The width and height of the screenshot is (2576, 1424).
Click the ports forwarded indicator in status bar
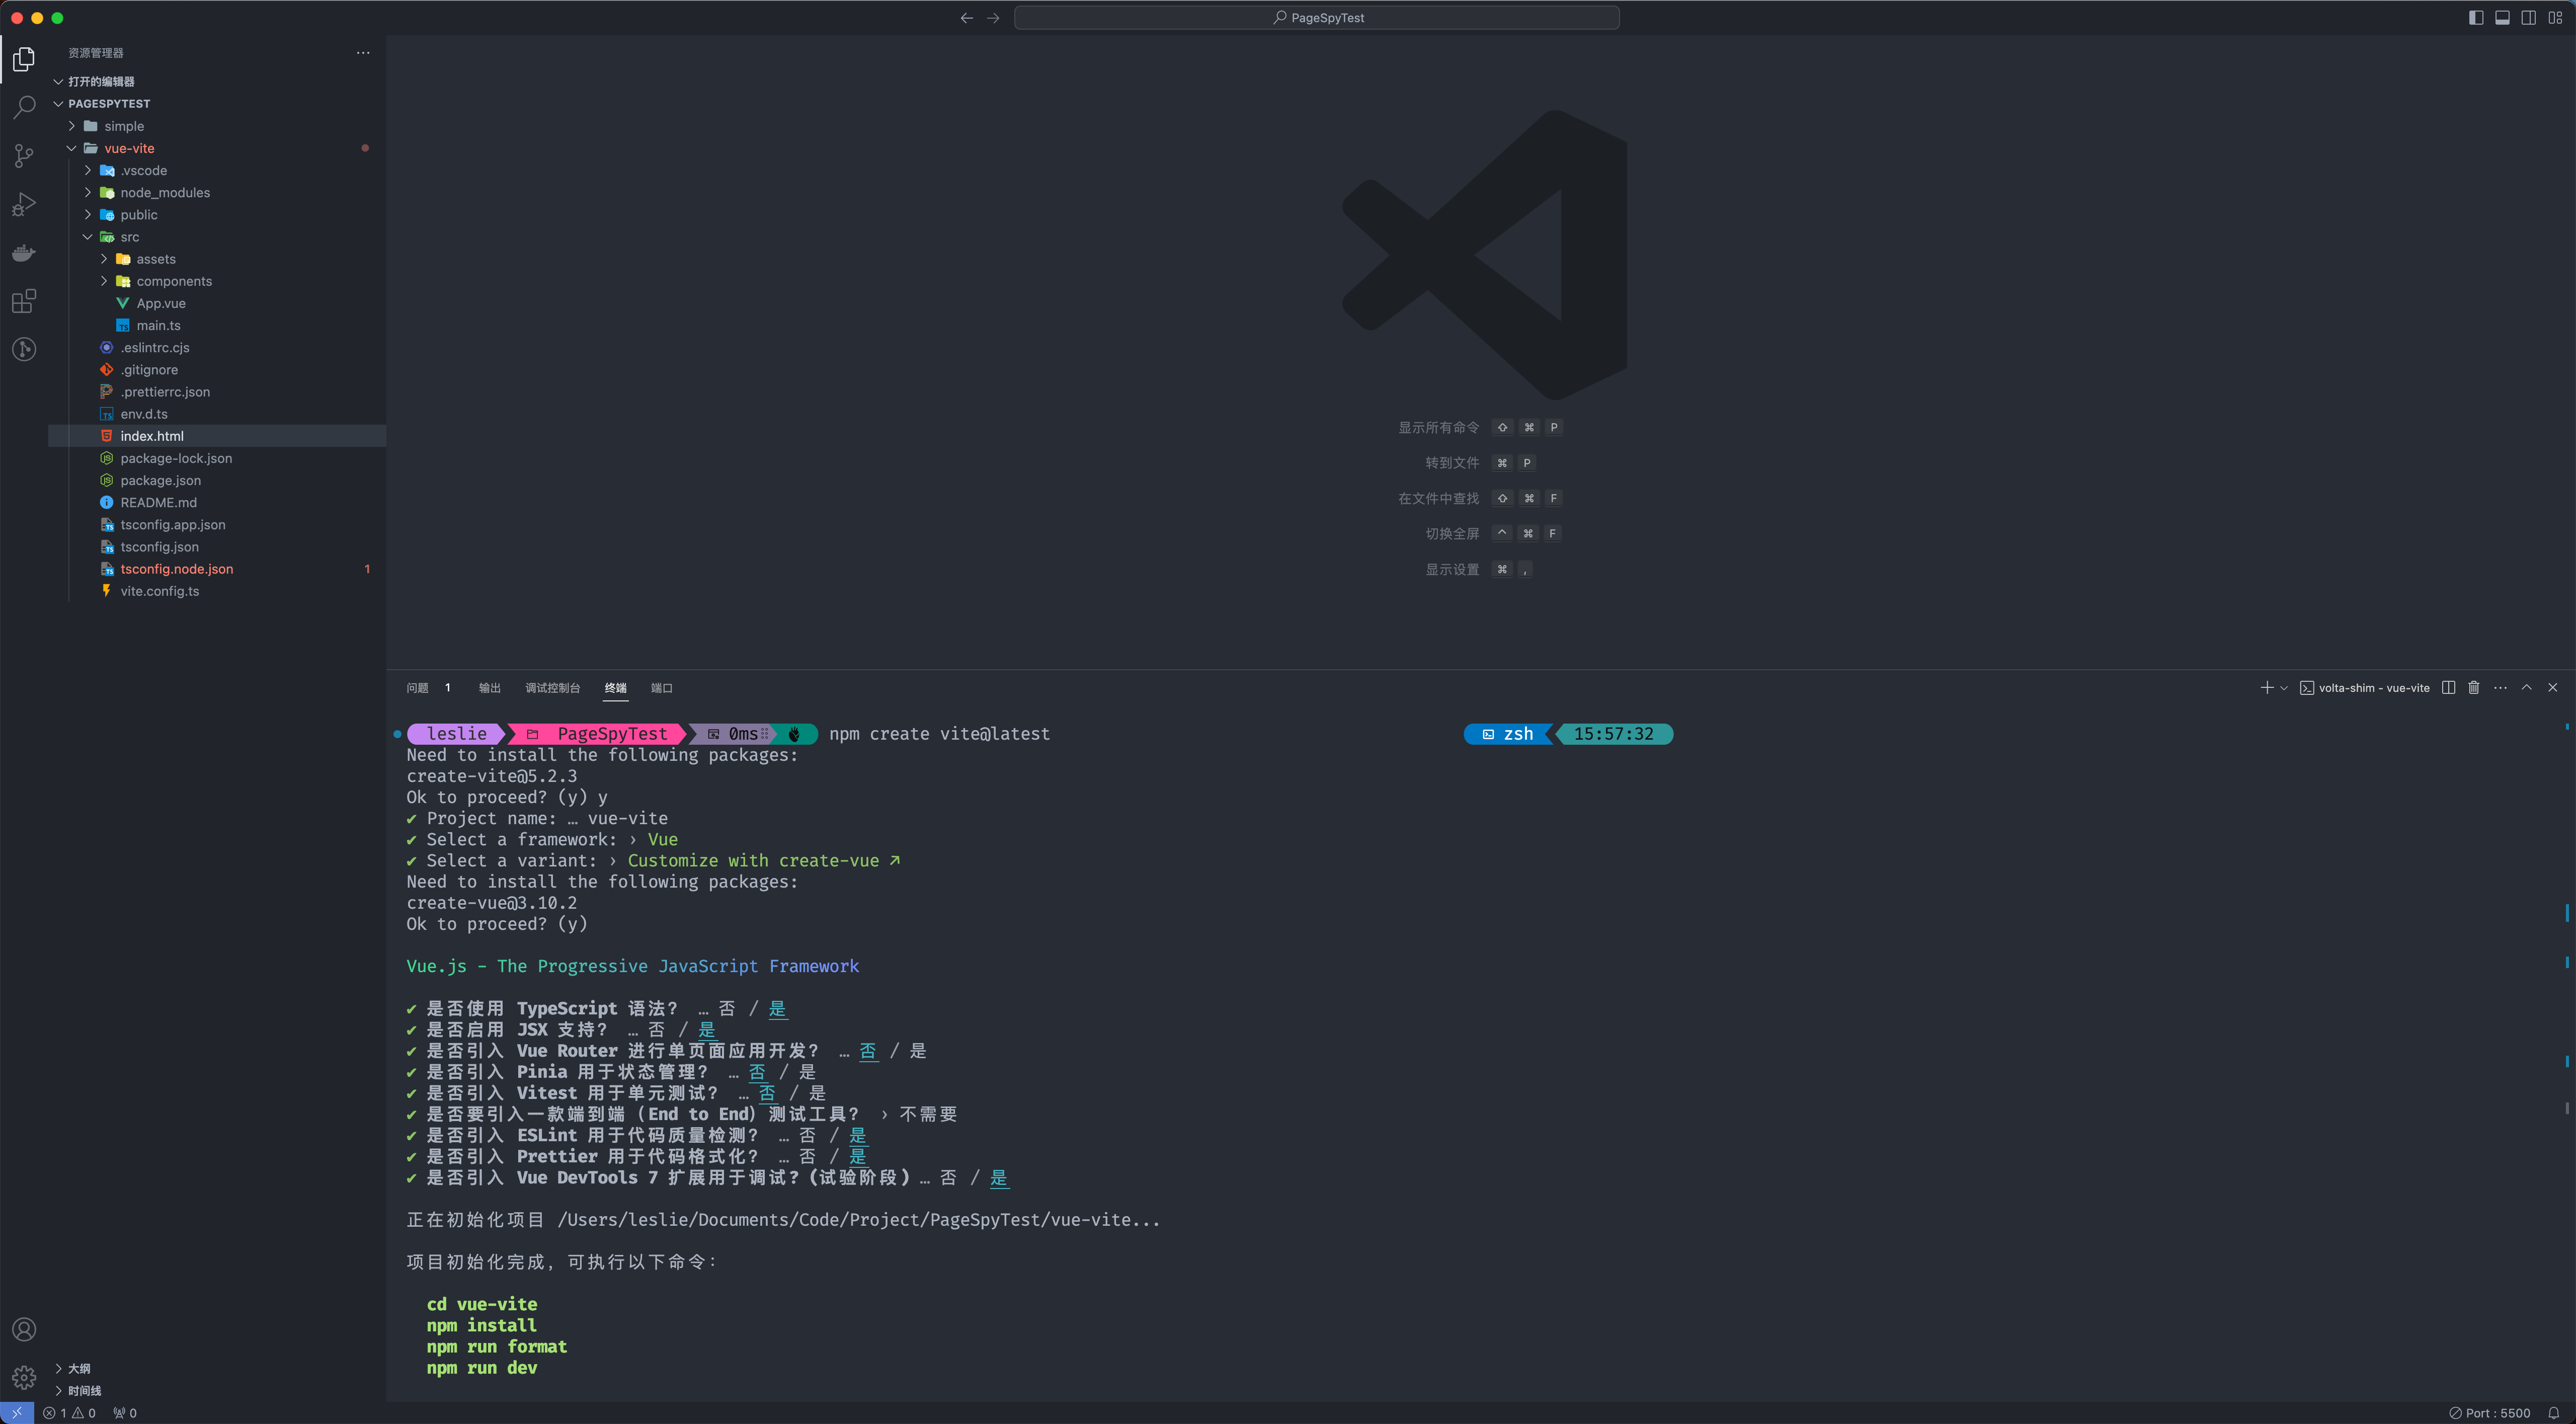pyautogui.click(x=125, y=1413)
